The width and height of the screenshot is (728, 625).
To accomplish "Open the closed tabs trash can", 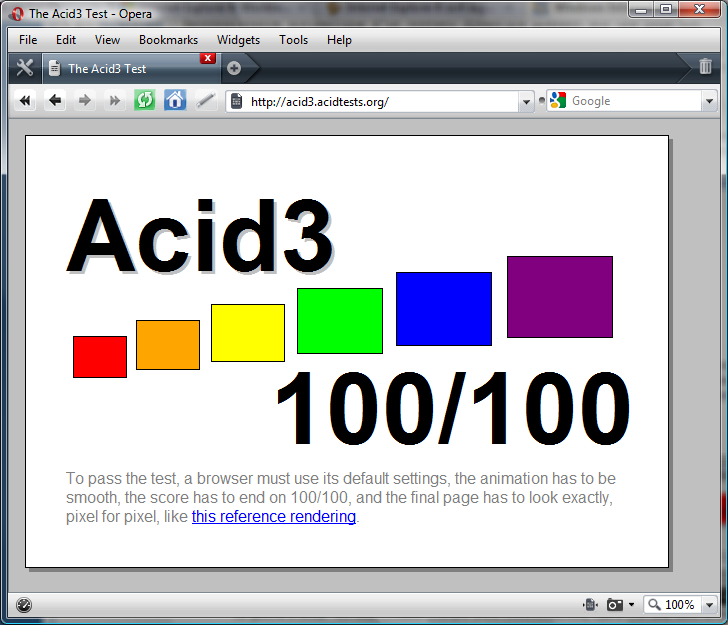I will coord(705,67).
